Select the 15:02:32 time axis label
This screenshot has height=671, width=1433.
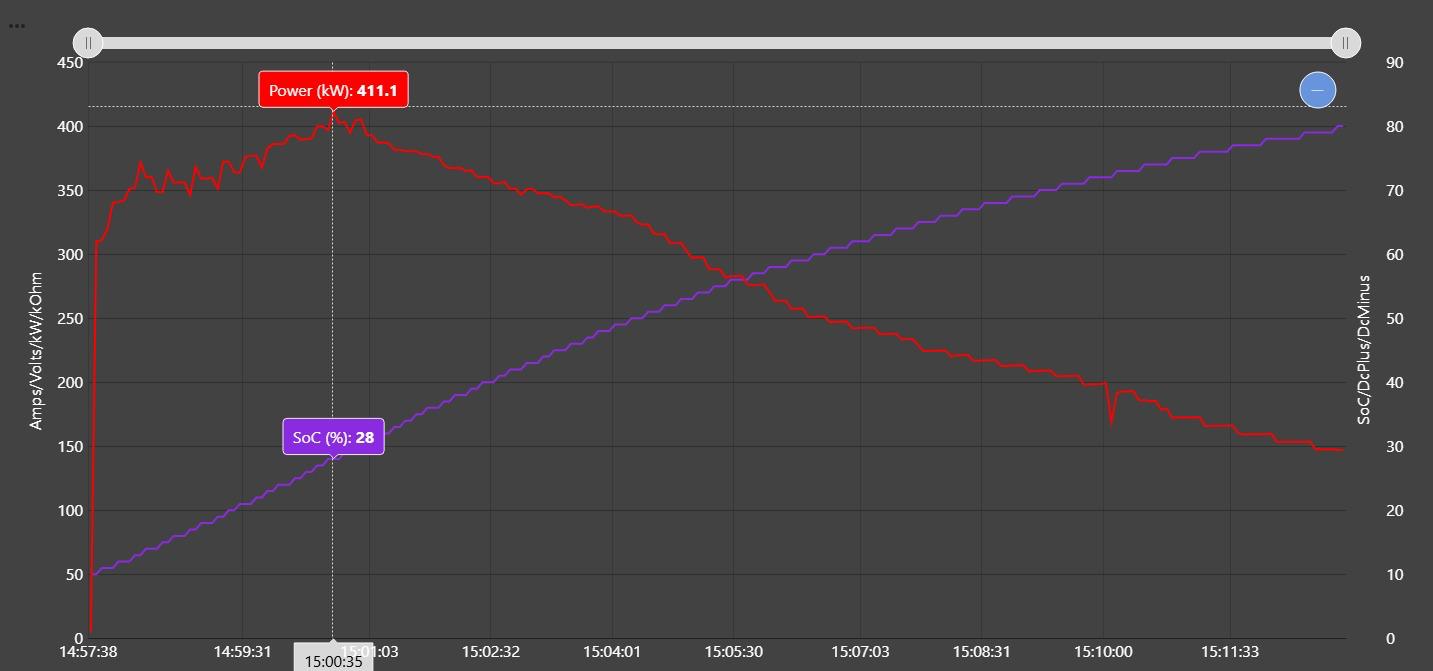coord(490,652)
